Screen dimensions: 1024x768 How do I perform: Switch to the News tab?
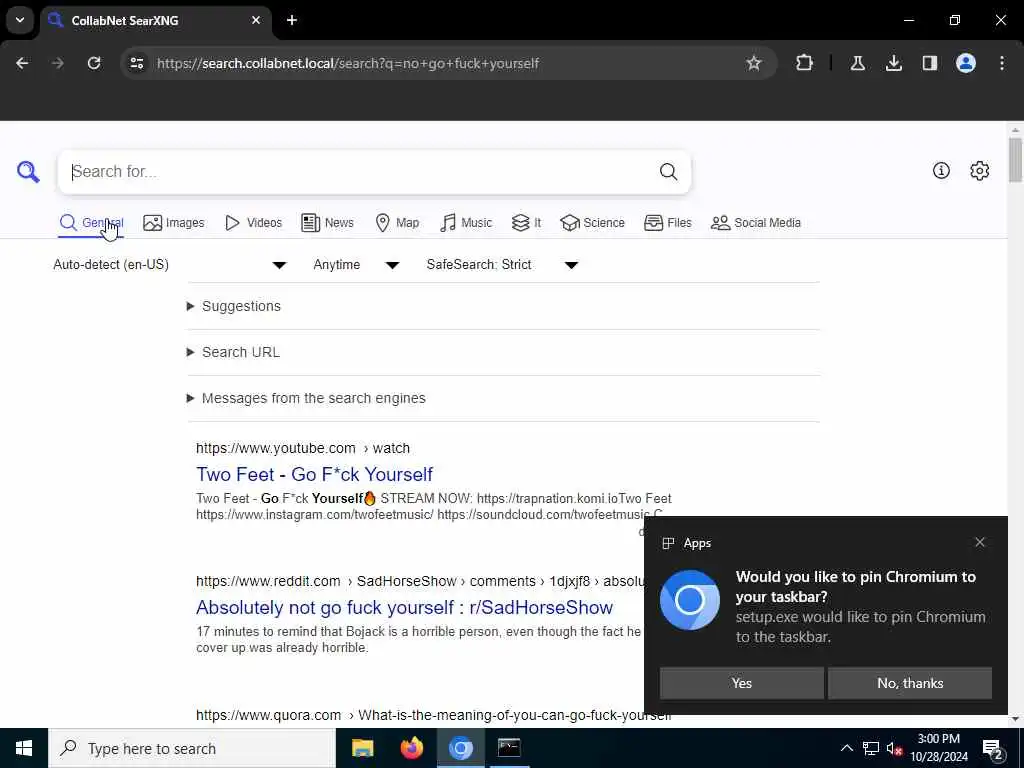point(328,223)
